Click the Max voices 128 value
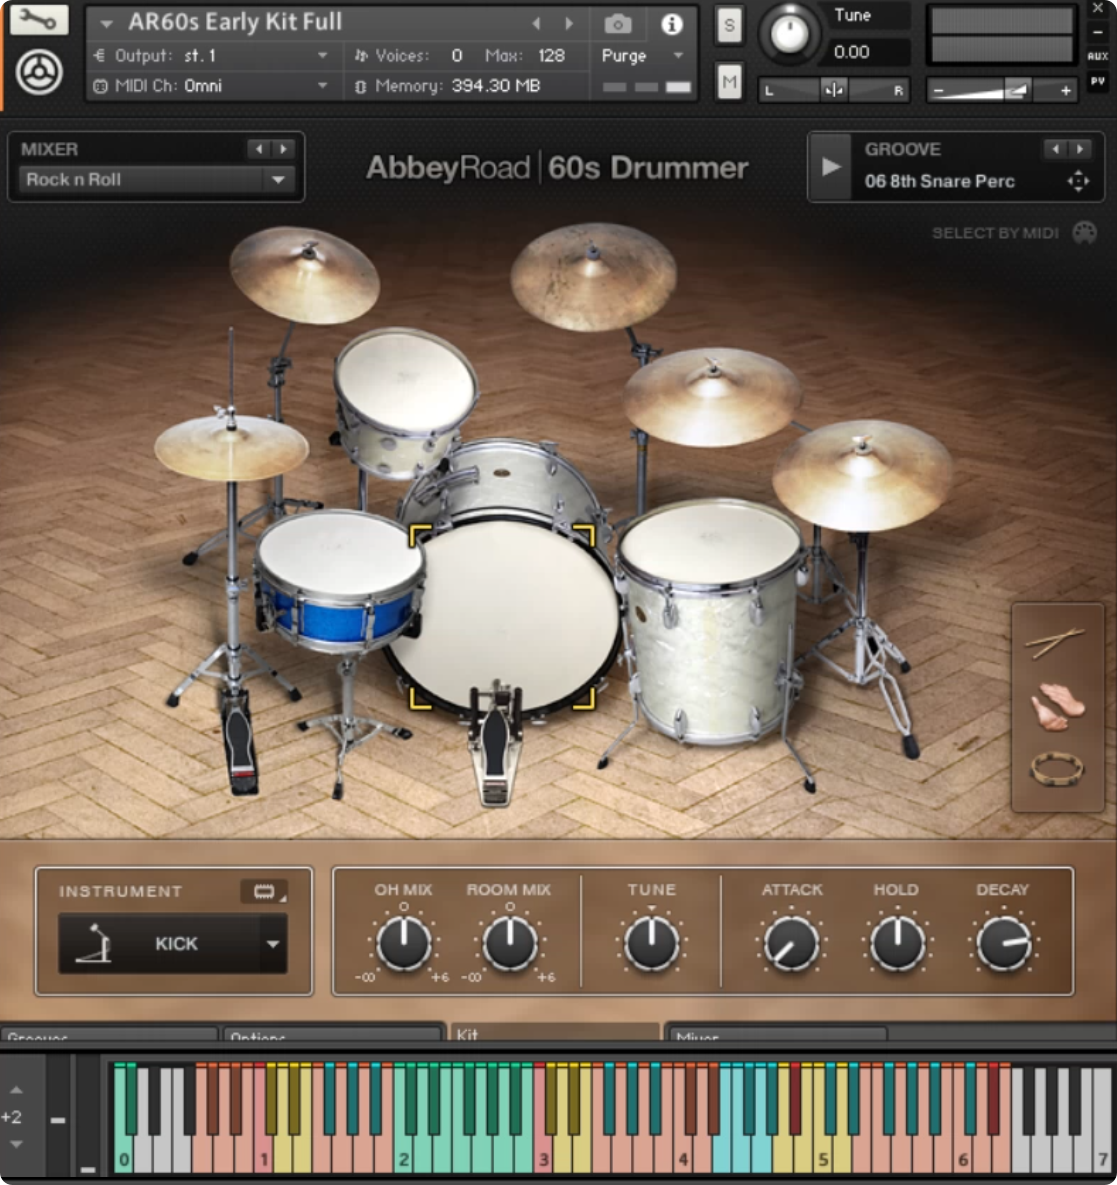Image resolution: width=1117 pixels, height=1185 pixels. tap(552, 55)
